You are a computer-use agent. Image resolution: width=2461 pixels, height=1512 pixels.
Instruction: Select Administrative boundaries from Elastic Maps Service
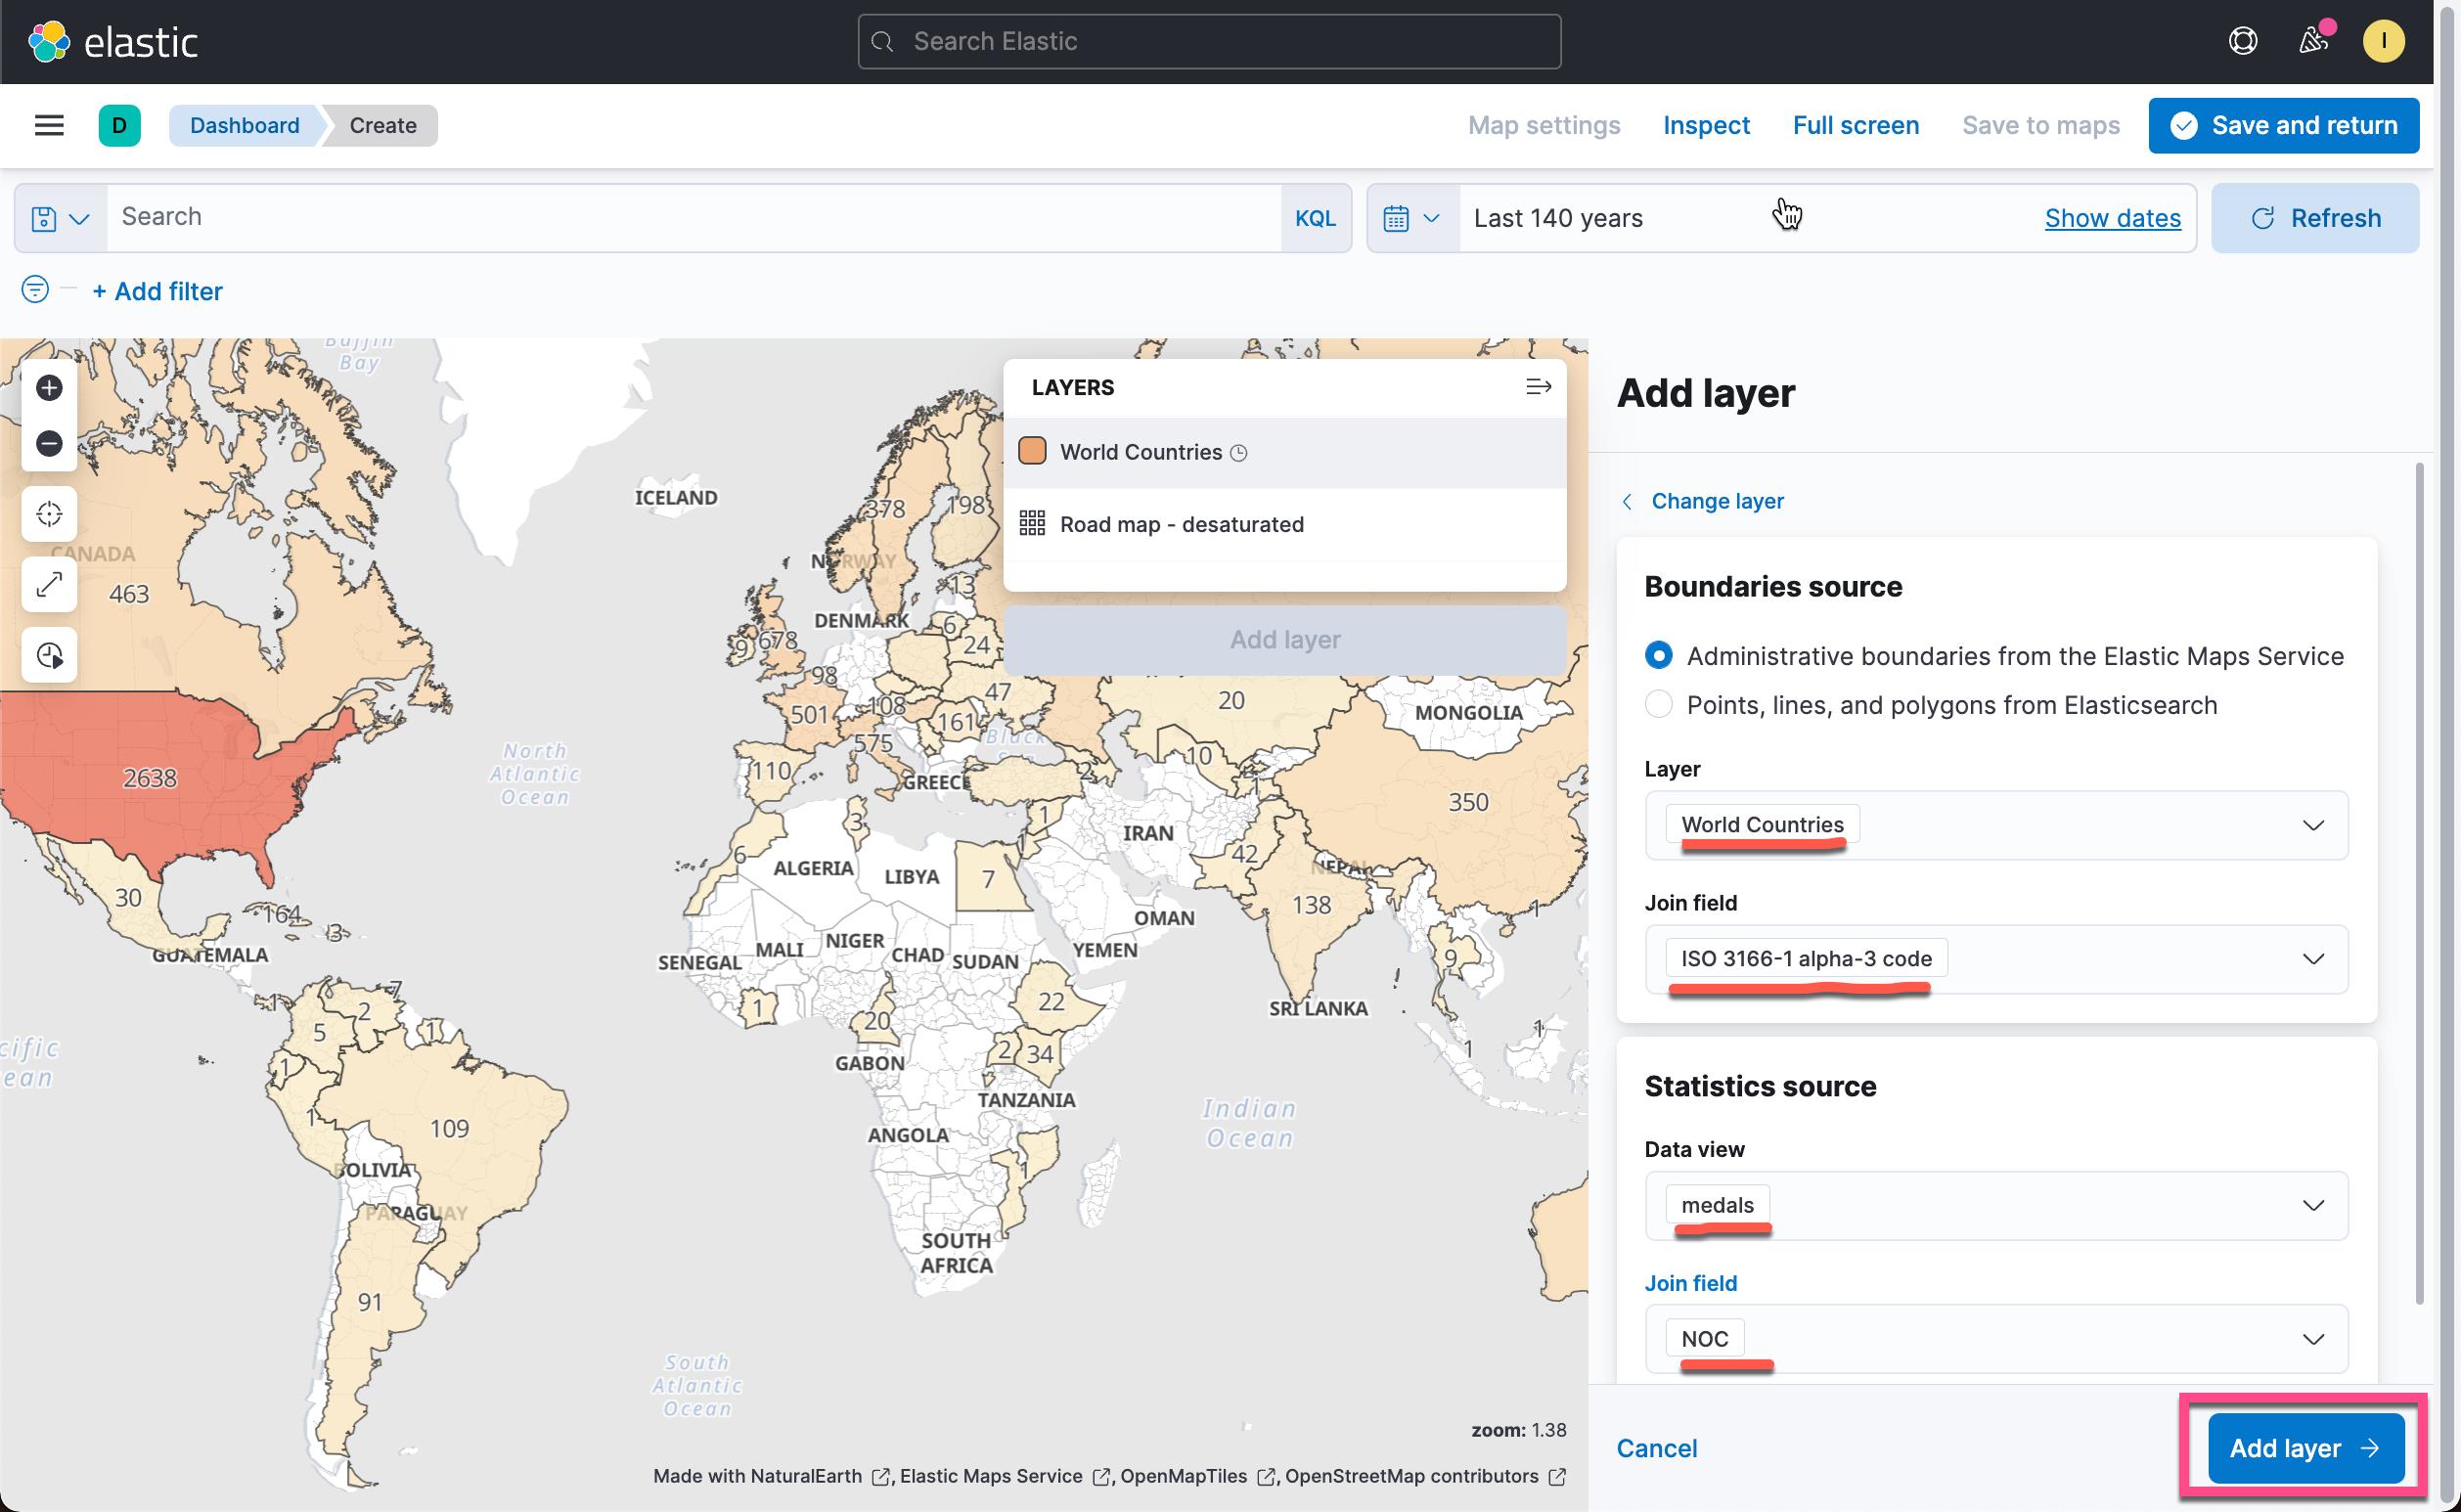point(1658,656)
